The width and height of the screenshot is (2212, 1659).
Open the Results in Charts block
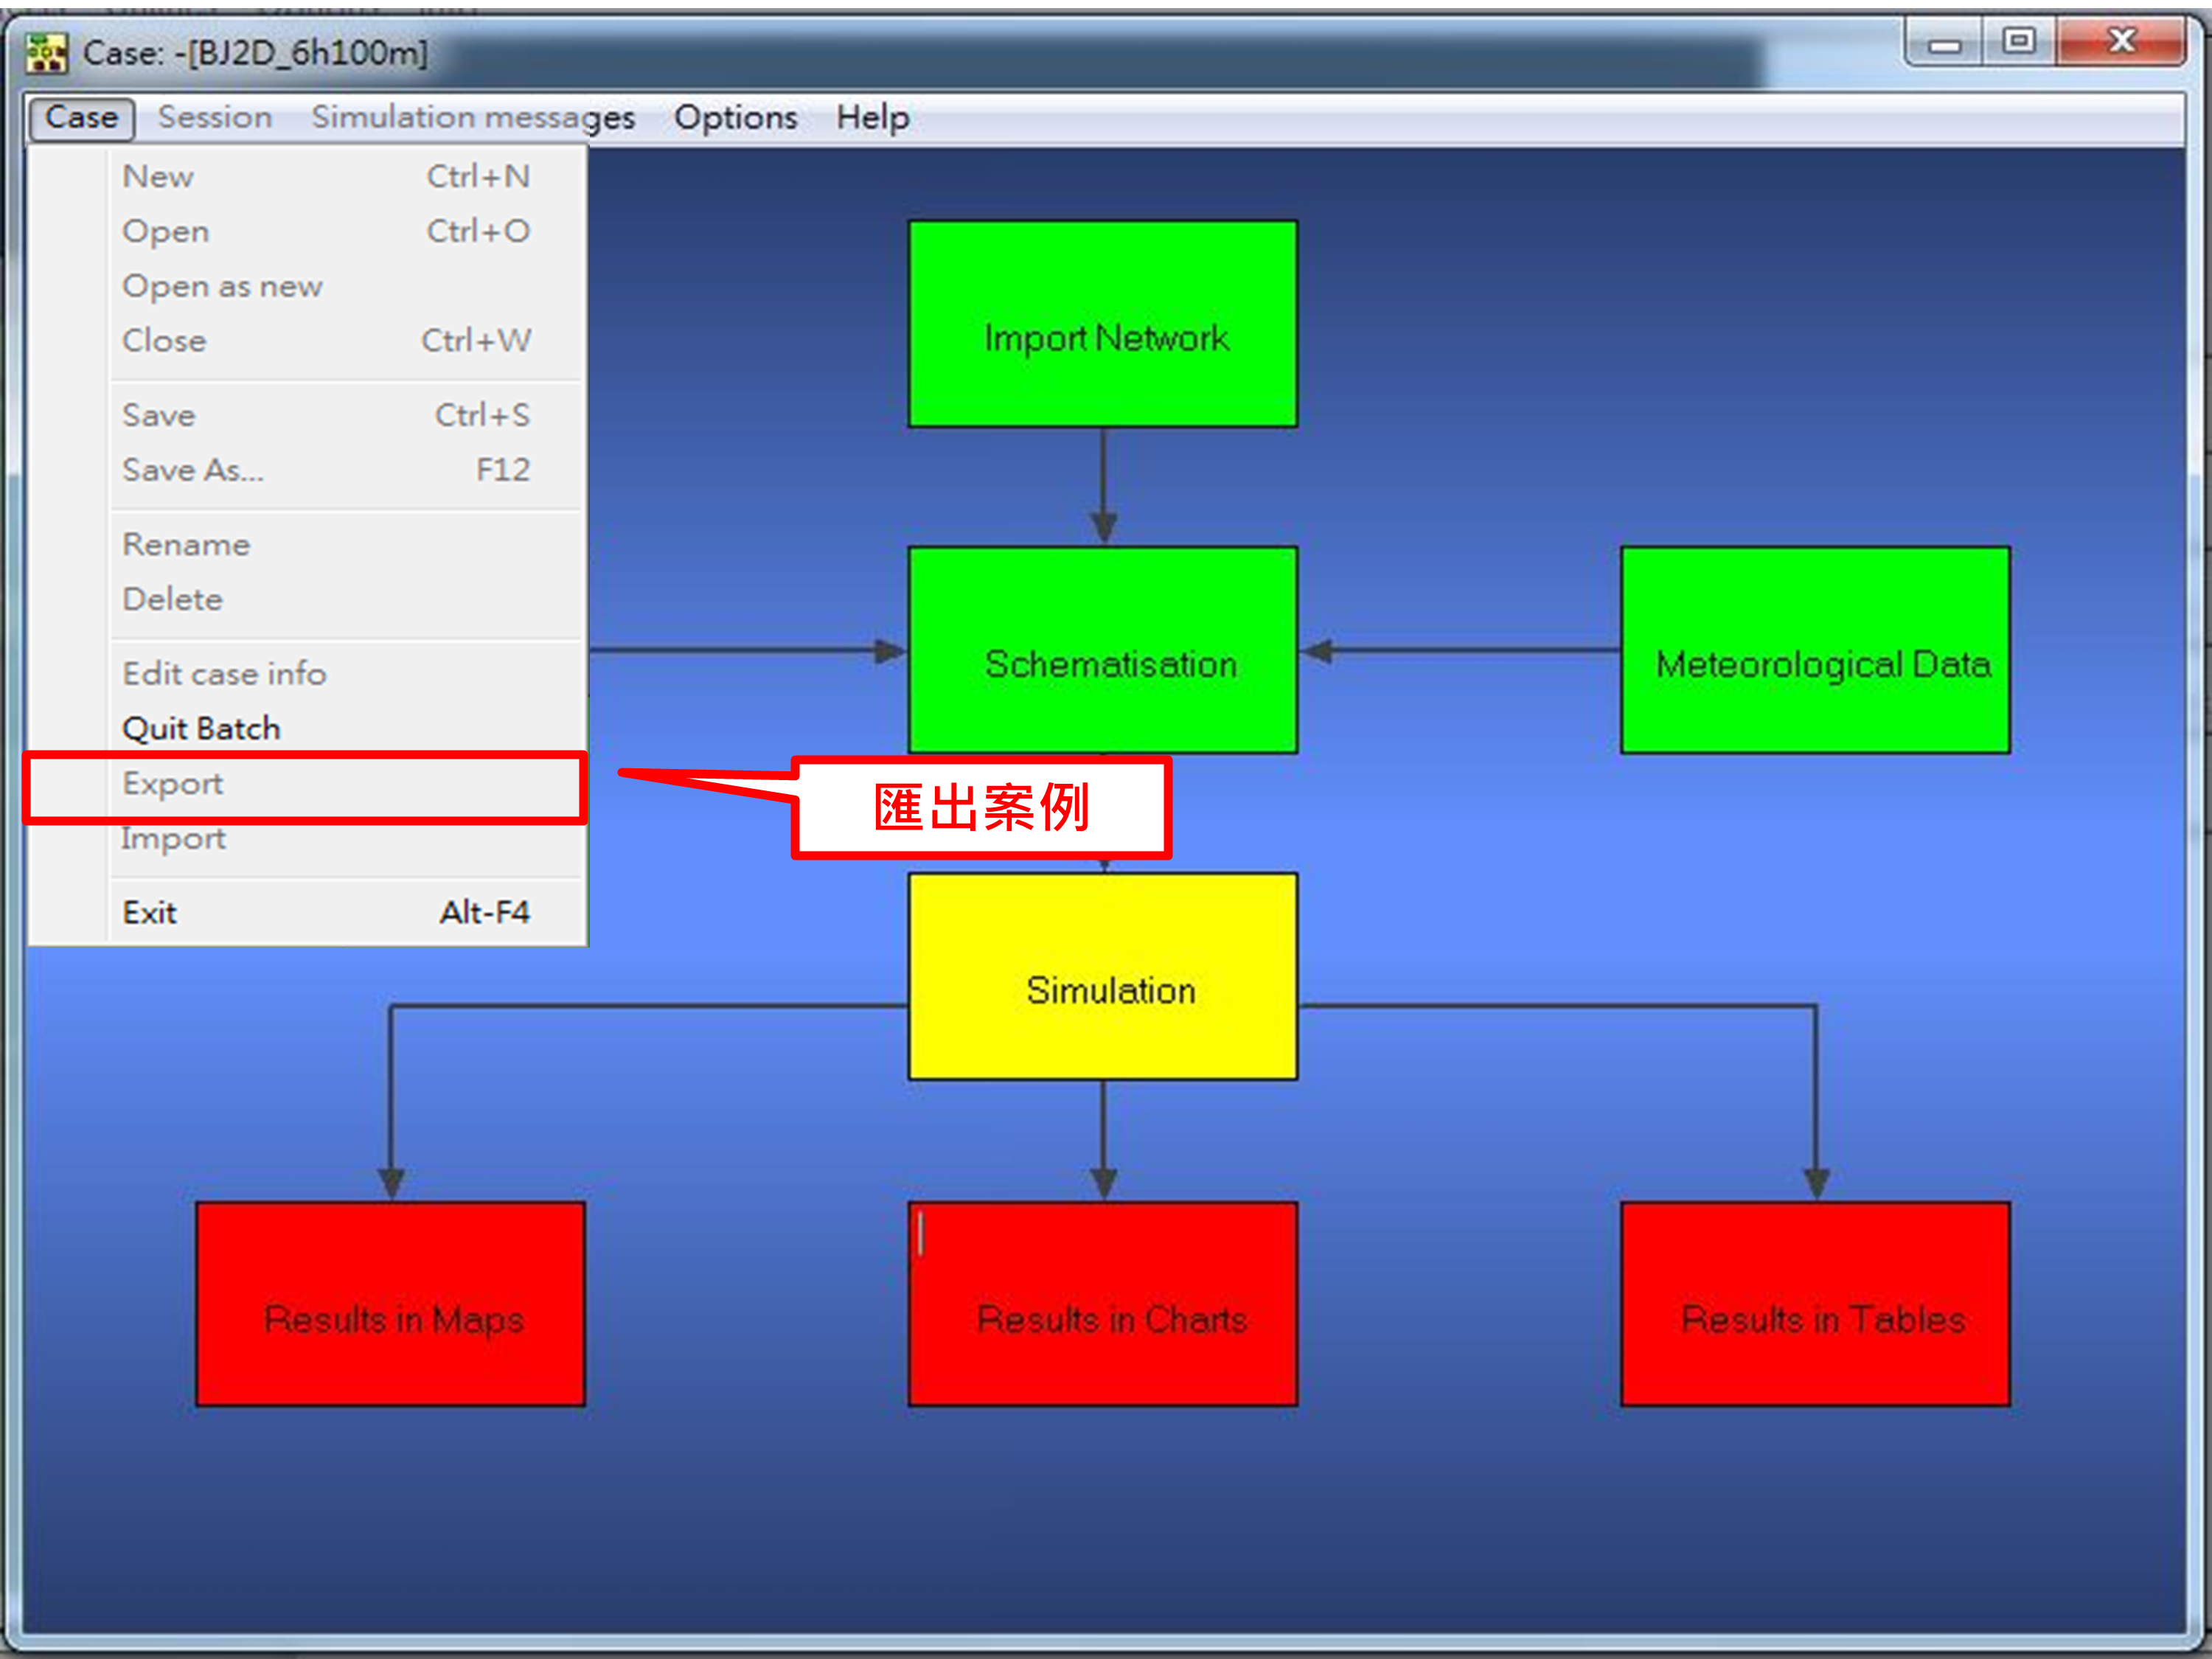pyautogui.click(x=1103, y=1305)
